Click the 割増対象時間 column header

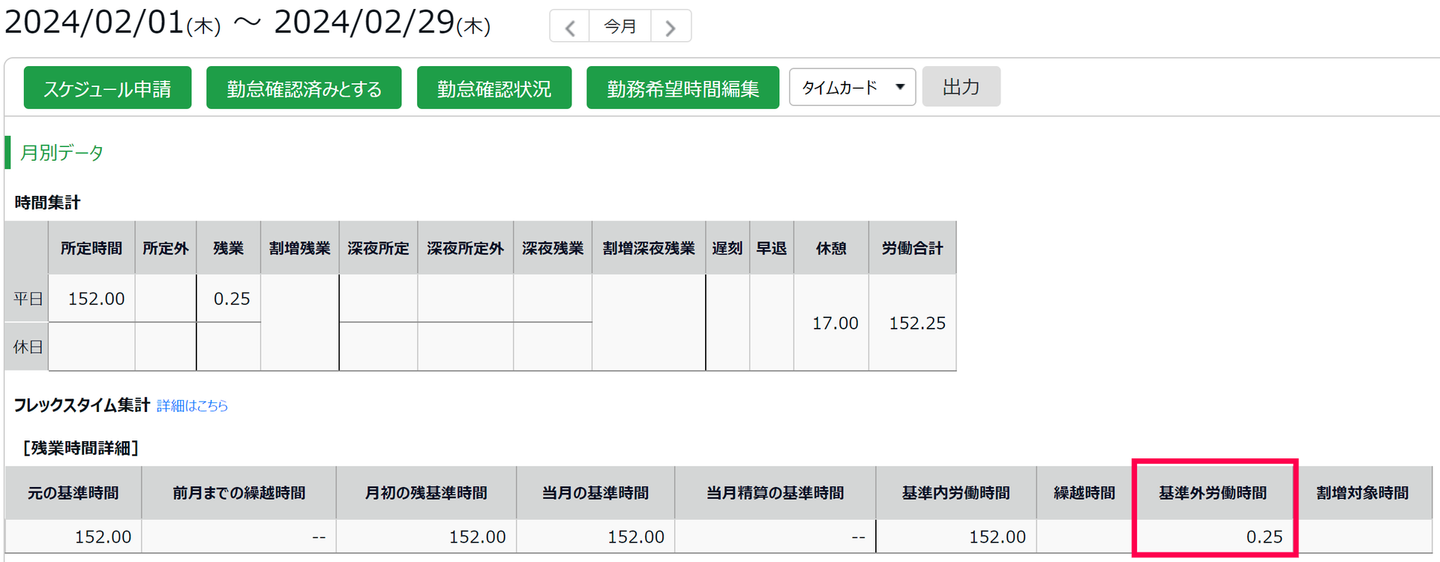click(x=1362, y=493)
